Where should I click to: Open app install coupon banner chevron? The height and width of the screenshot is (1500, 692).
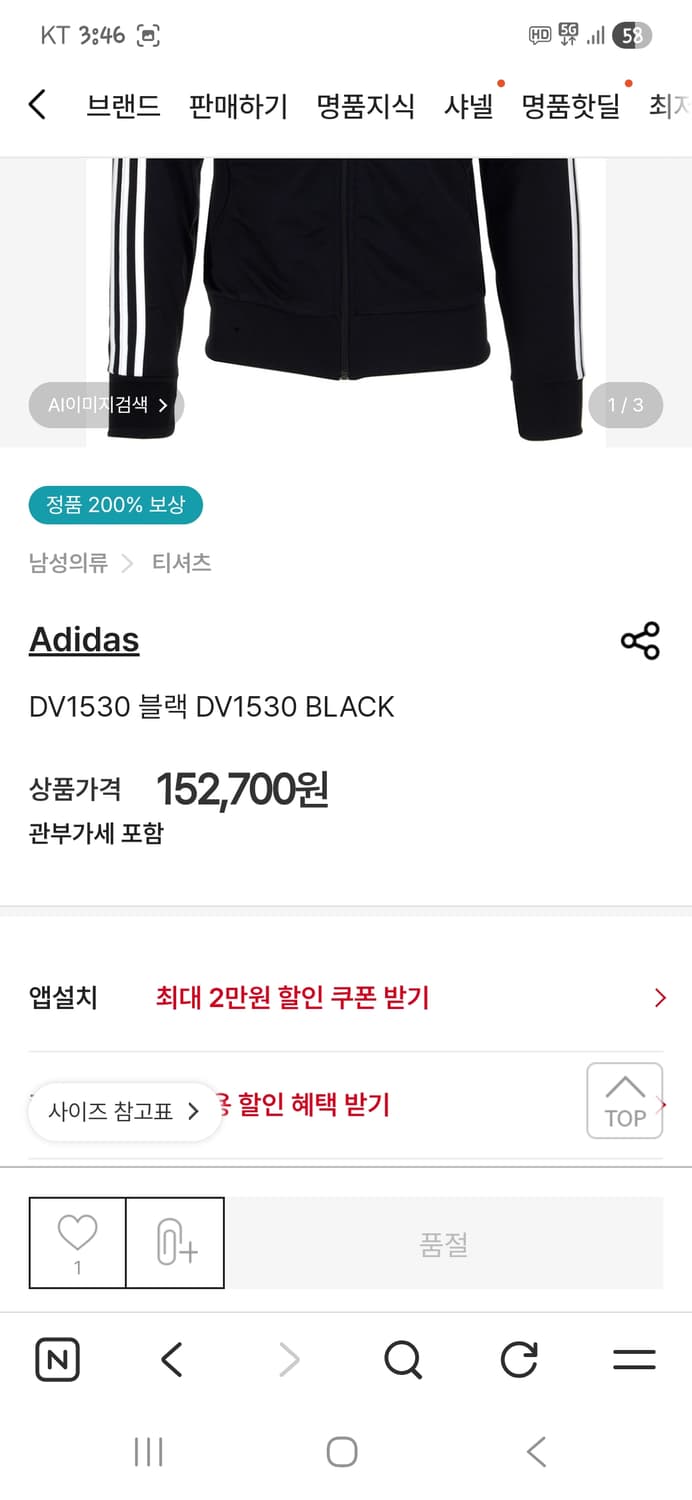tap(660, 997)
